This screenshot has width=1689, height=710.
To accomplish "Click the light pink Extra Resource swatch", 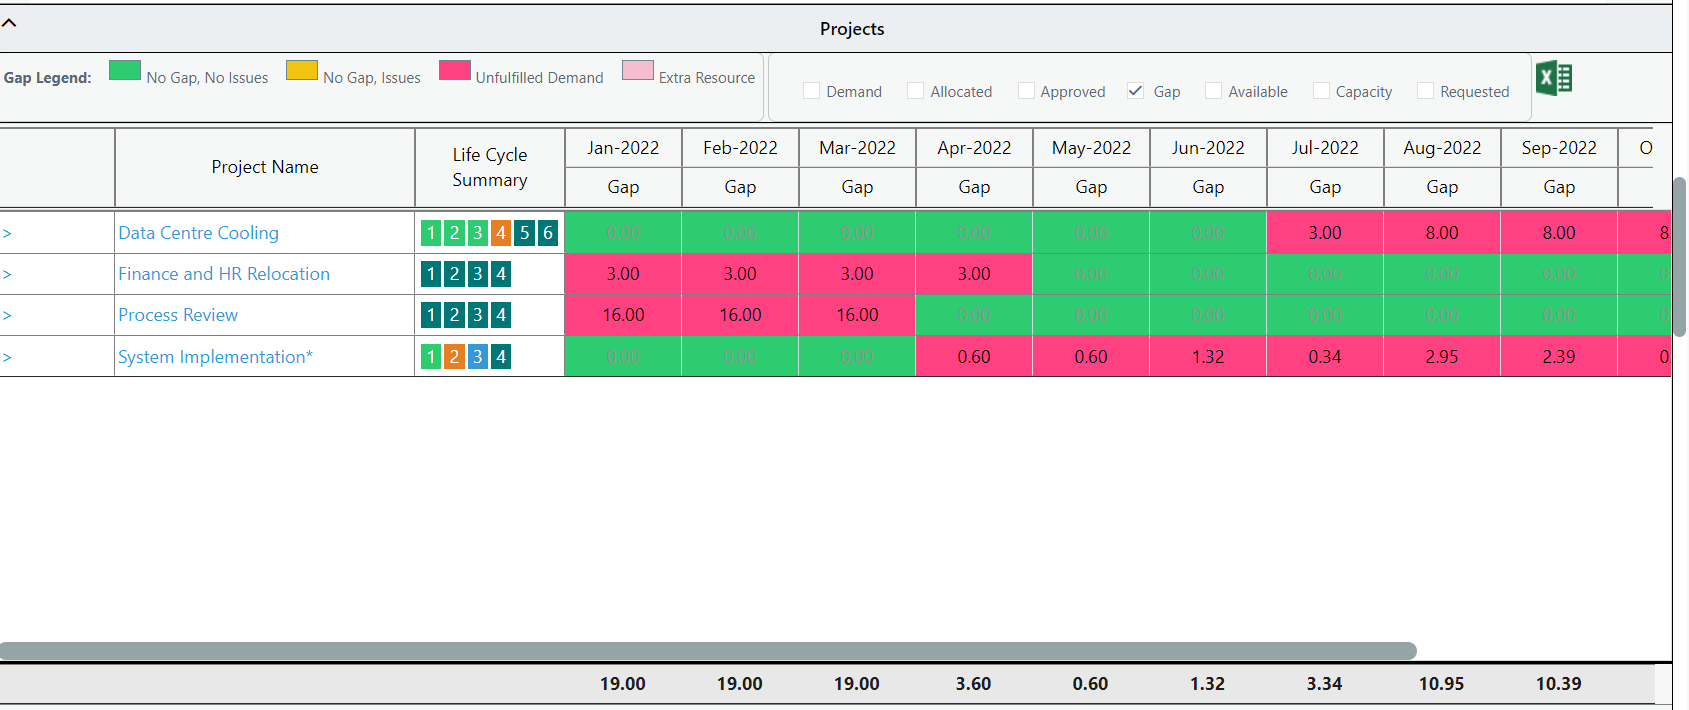I will [638, 70].
